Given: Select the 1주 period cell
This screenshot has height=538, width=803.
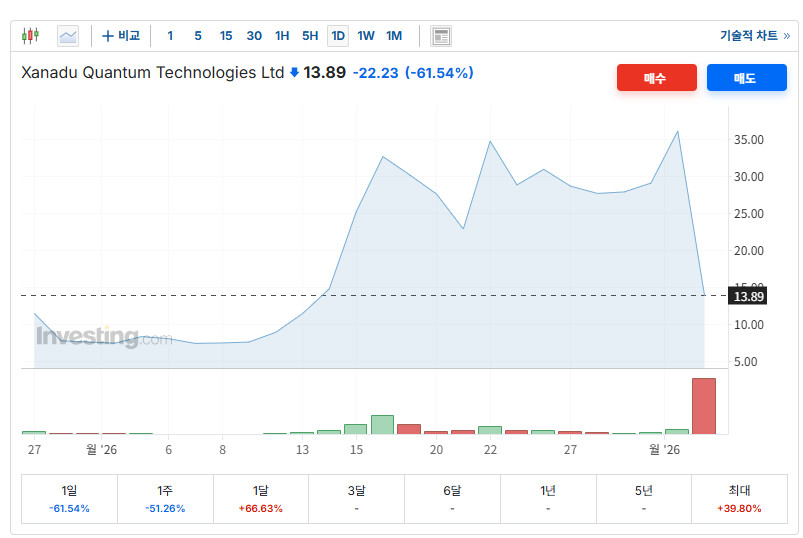Looking at the screenshot, I should [x=165, y=499].
